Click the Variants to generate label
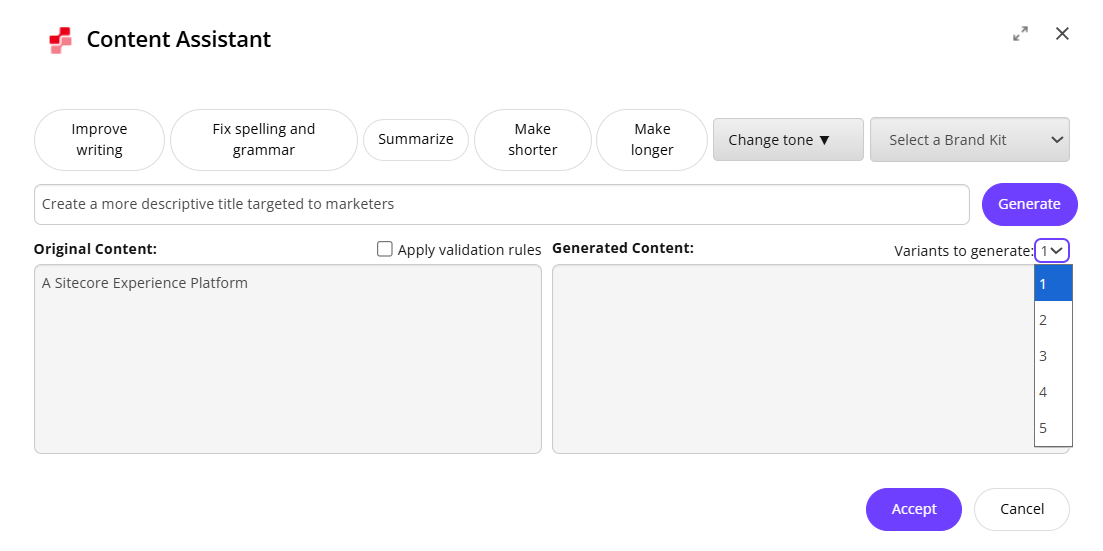This screenshot has width=1103, height=551. (x=964, y=251)
